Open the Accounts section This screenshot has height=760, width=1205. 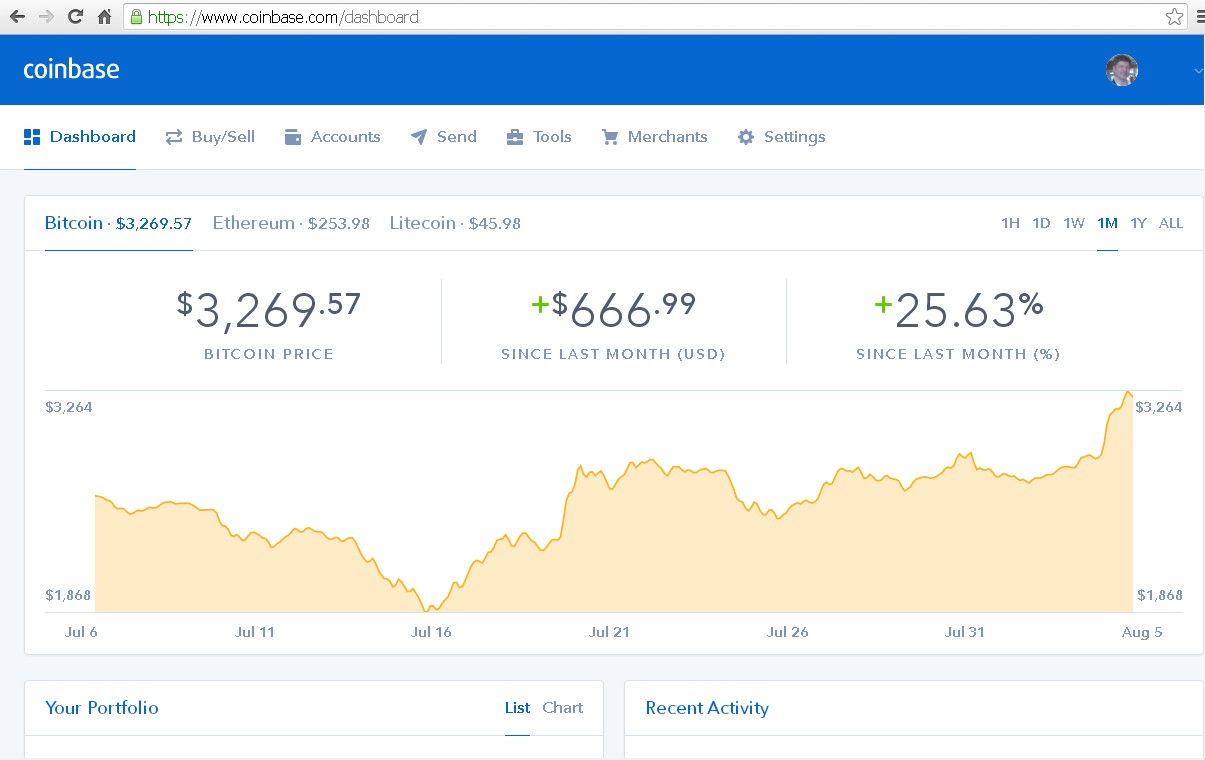pos(333,137)
